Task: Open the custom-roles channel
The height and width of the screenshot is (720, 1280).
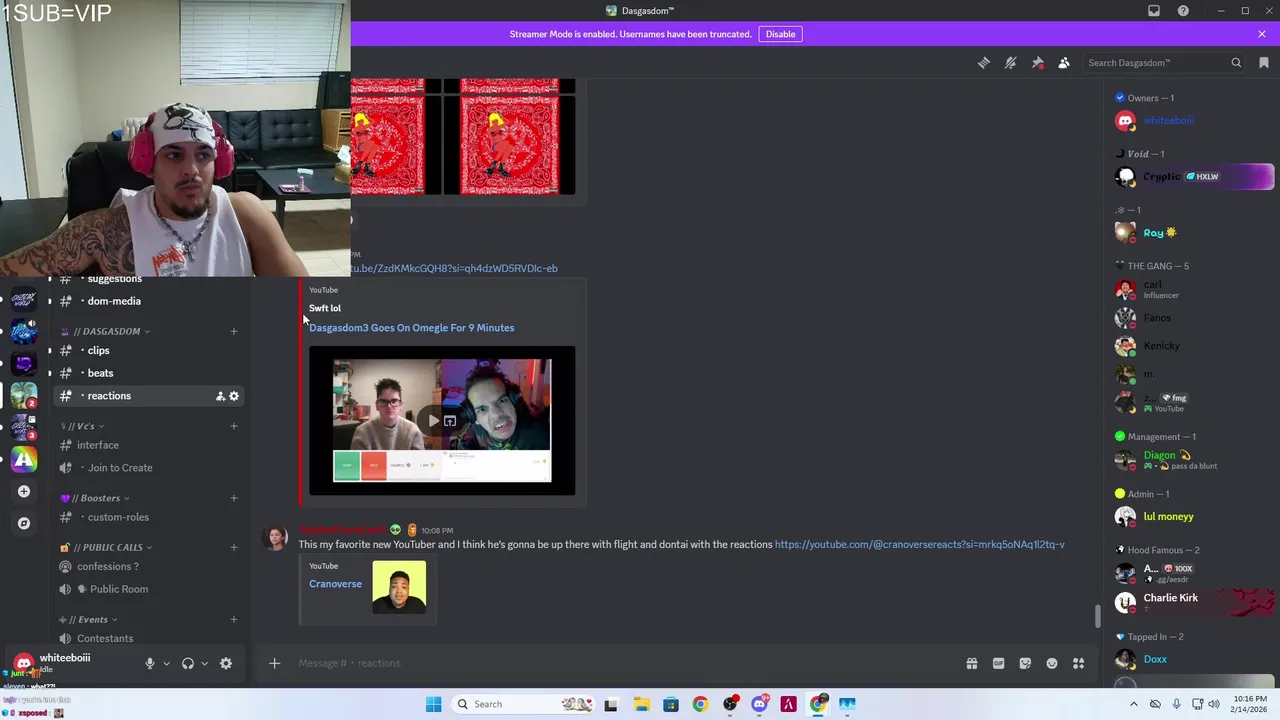Action: tap(148, 517)
